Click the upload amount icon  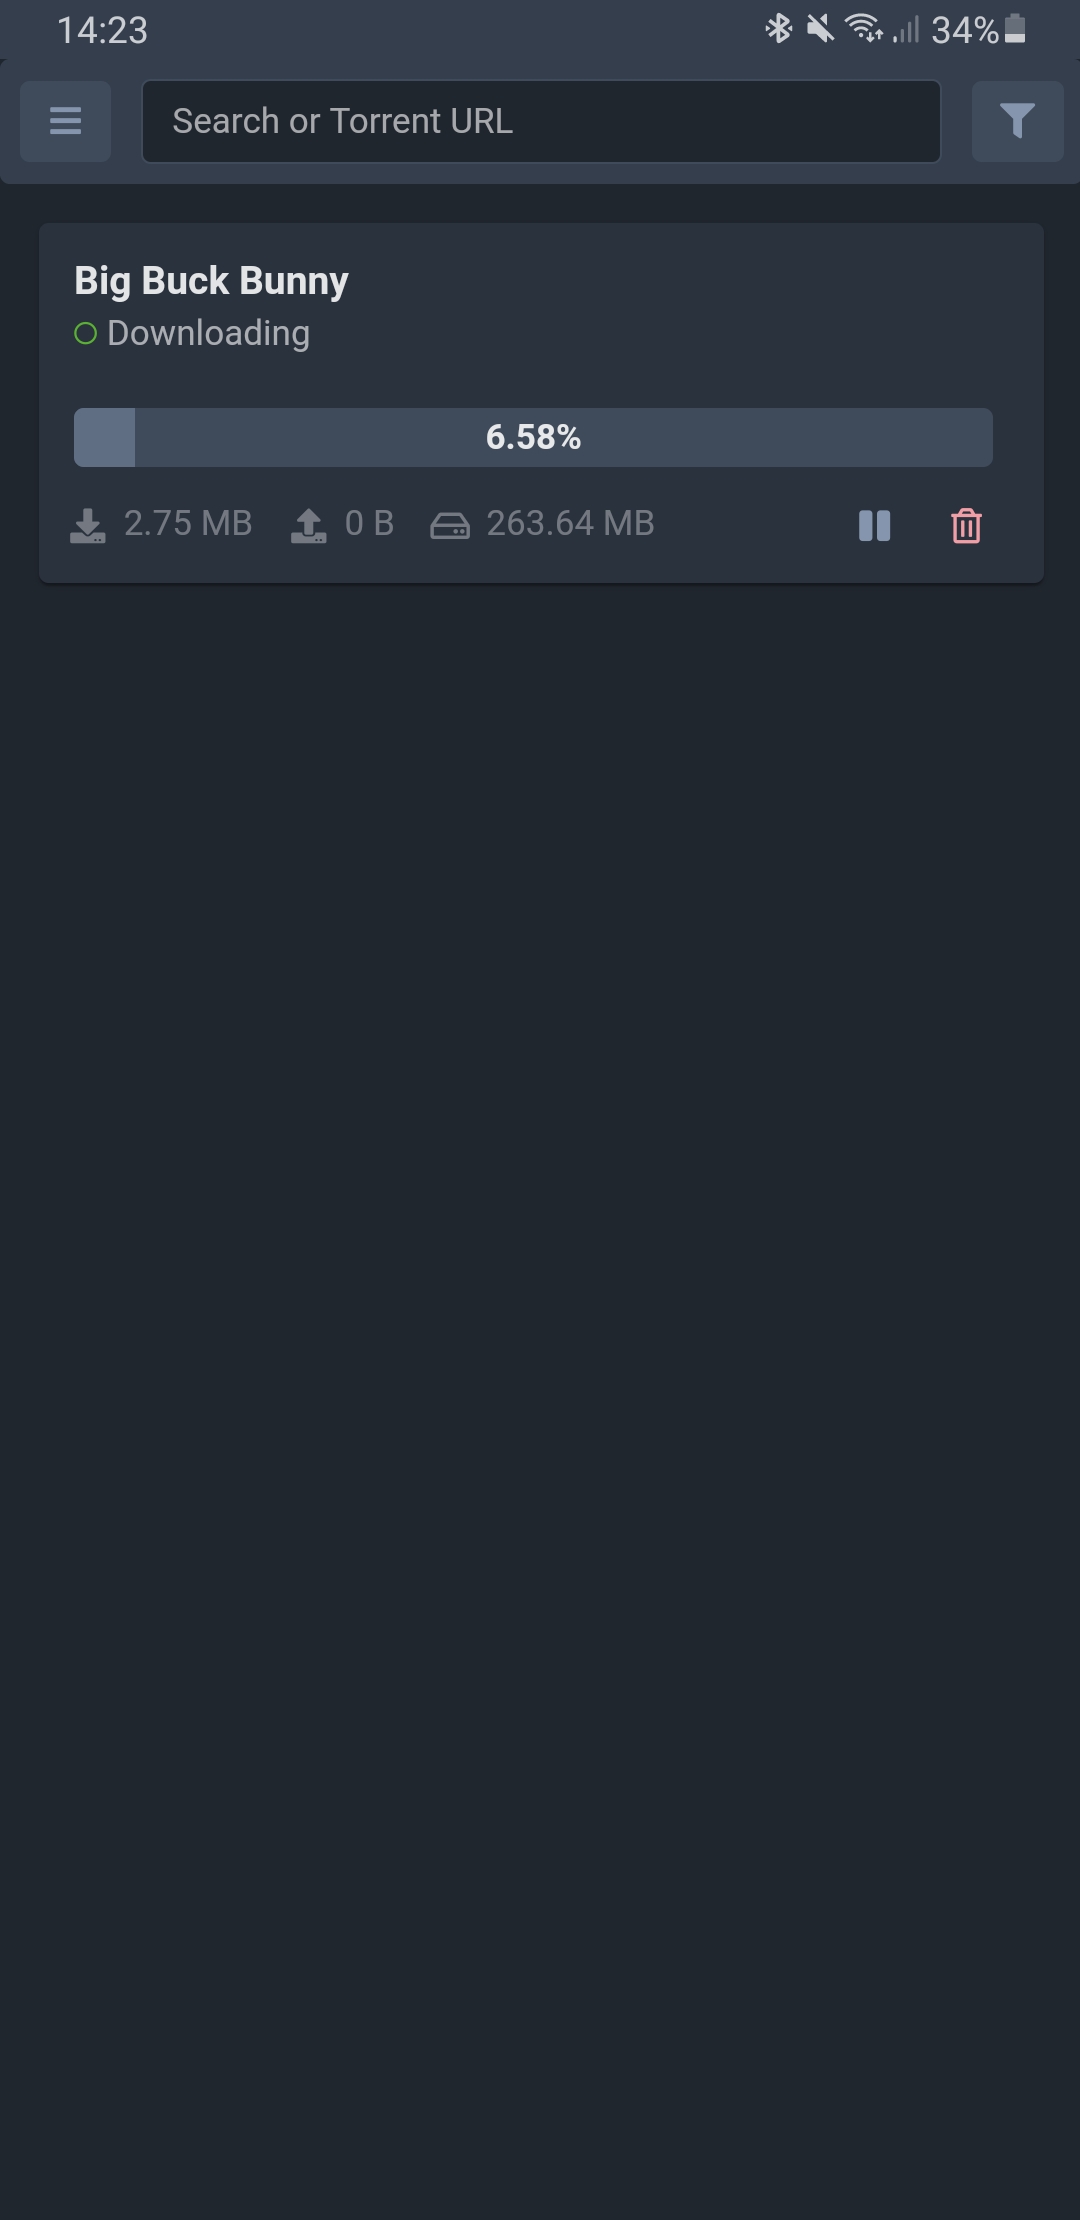(308, 525)
